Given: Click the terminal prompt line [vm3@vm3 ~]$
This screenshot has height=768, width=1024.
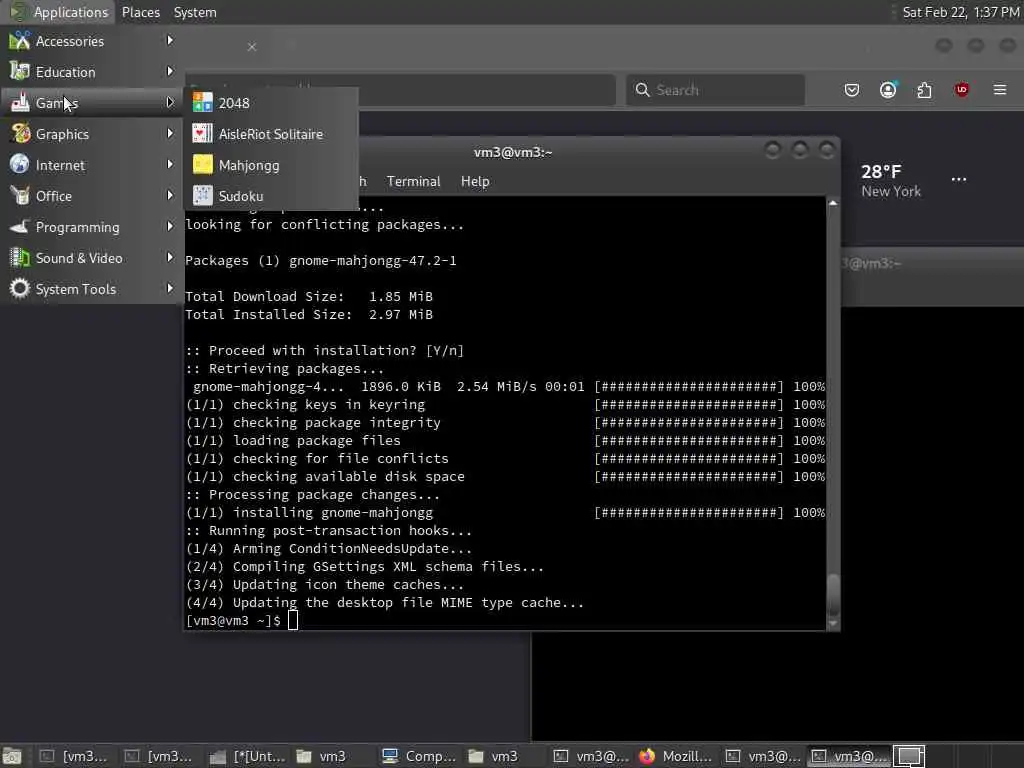Looking at the screenshot, I should (x=242, y=620).
